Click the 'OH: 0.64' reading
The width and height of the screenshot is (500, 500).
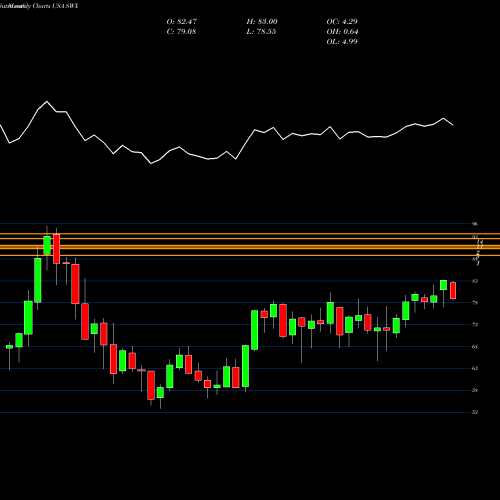point(342,32)
